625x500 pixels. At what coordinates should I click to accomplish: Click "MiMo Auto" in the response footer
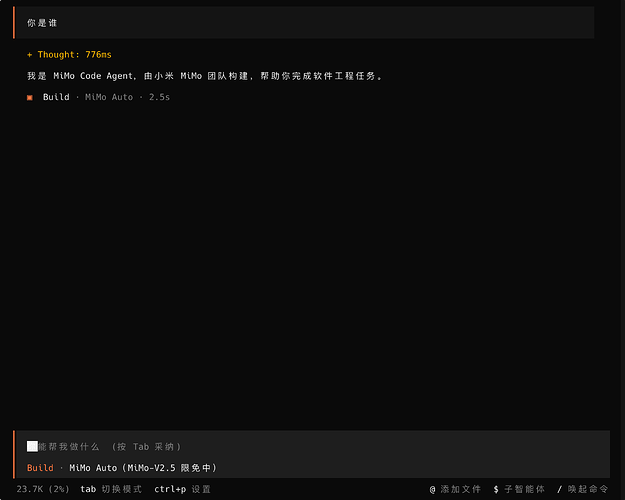click(x=109, y=97)
